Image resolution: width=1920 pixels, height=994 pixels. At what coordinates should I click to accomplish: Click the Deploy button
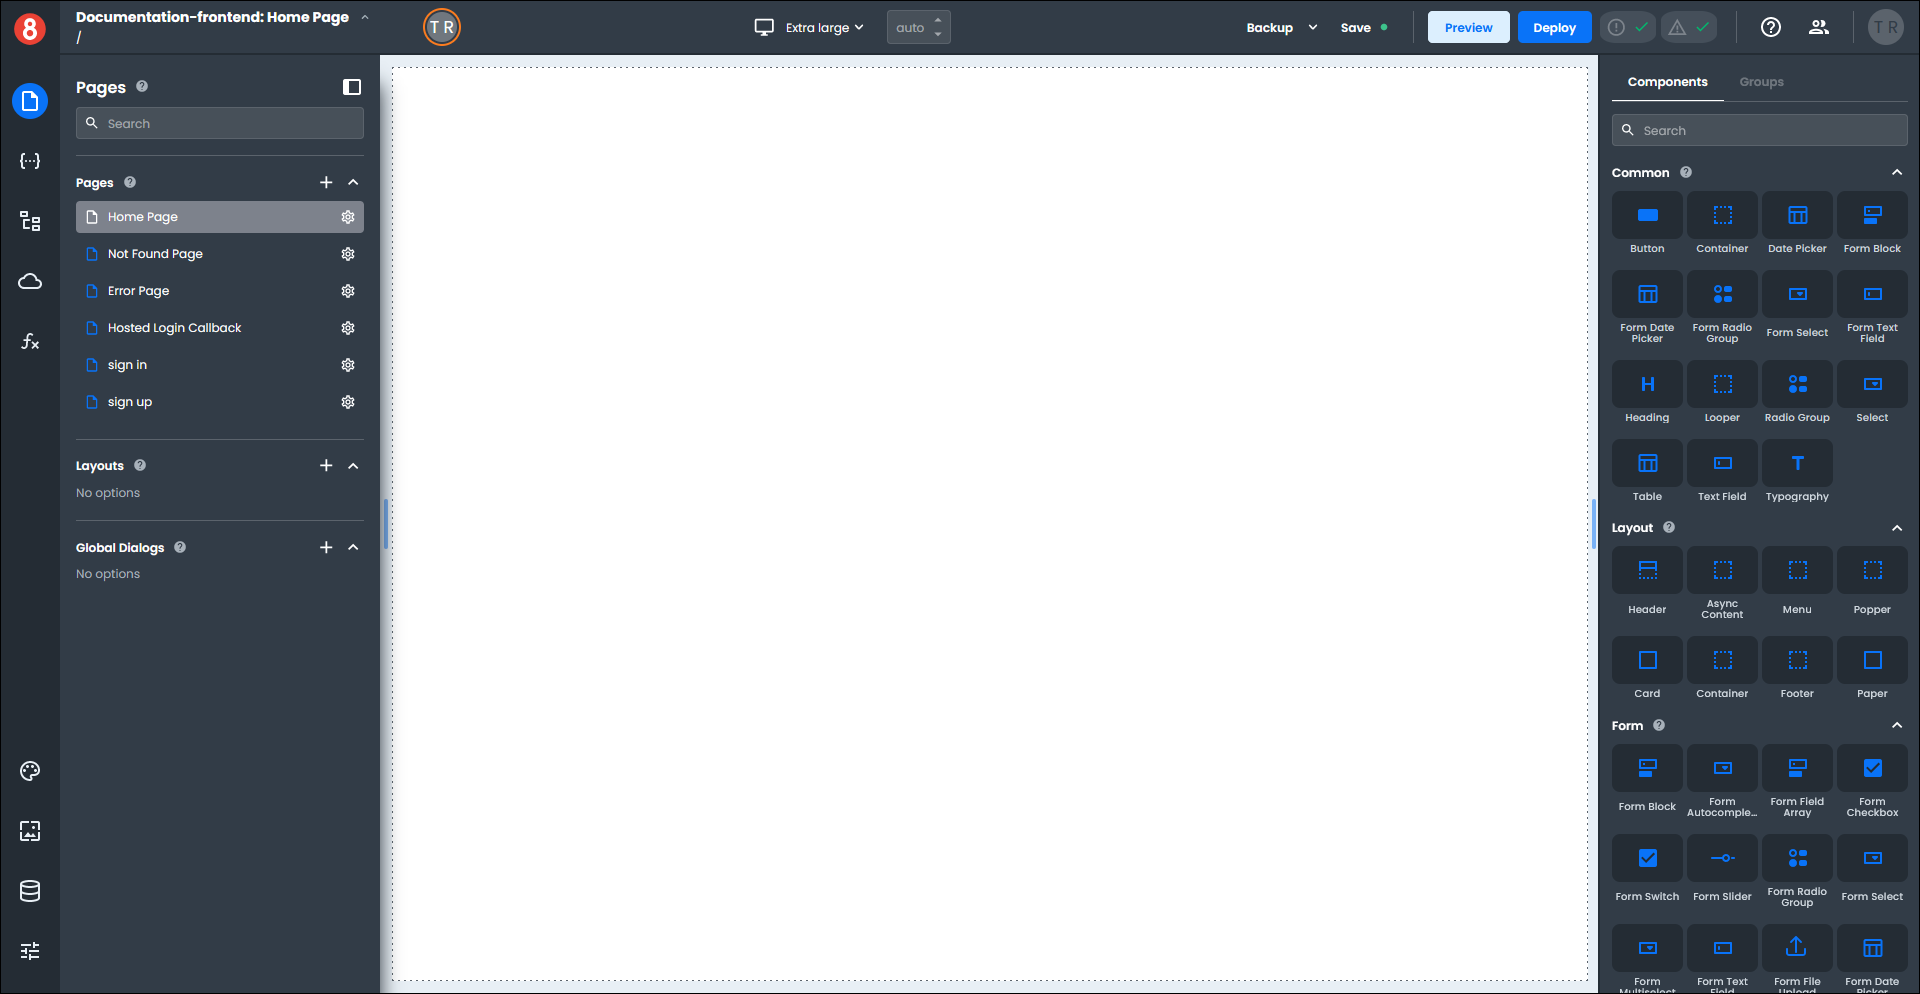pyautogui.click(x=1553, y=28)
